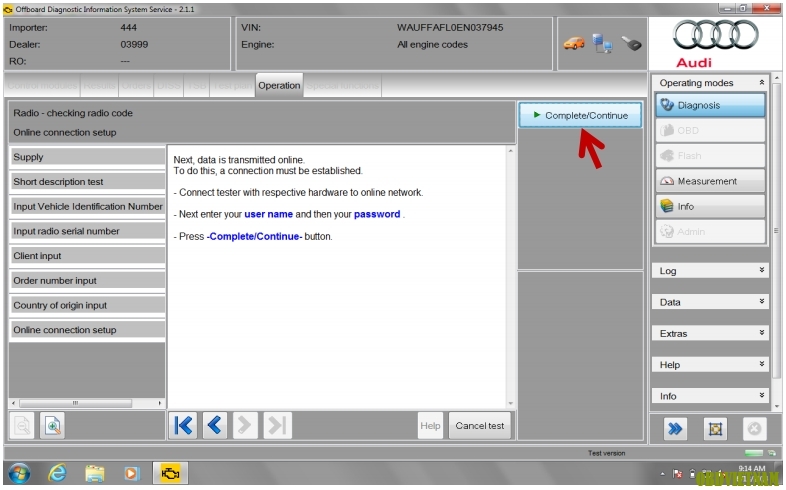786x490 pixels.
Task: Click the step list horizontal scrollbar
Action: coord(85,403)
